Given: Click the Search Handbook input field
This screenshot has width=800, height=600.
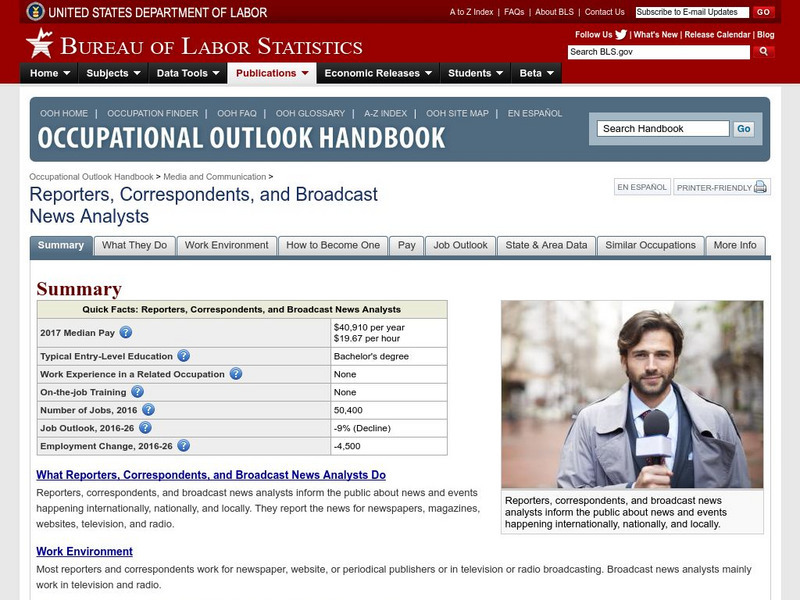Looking at the screenshot, I should click(x=664, y=129).
